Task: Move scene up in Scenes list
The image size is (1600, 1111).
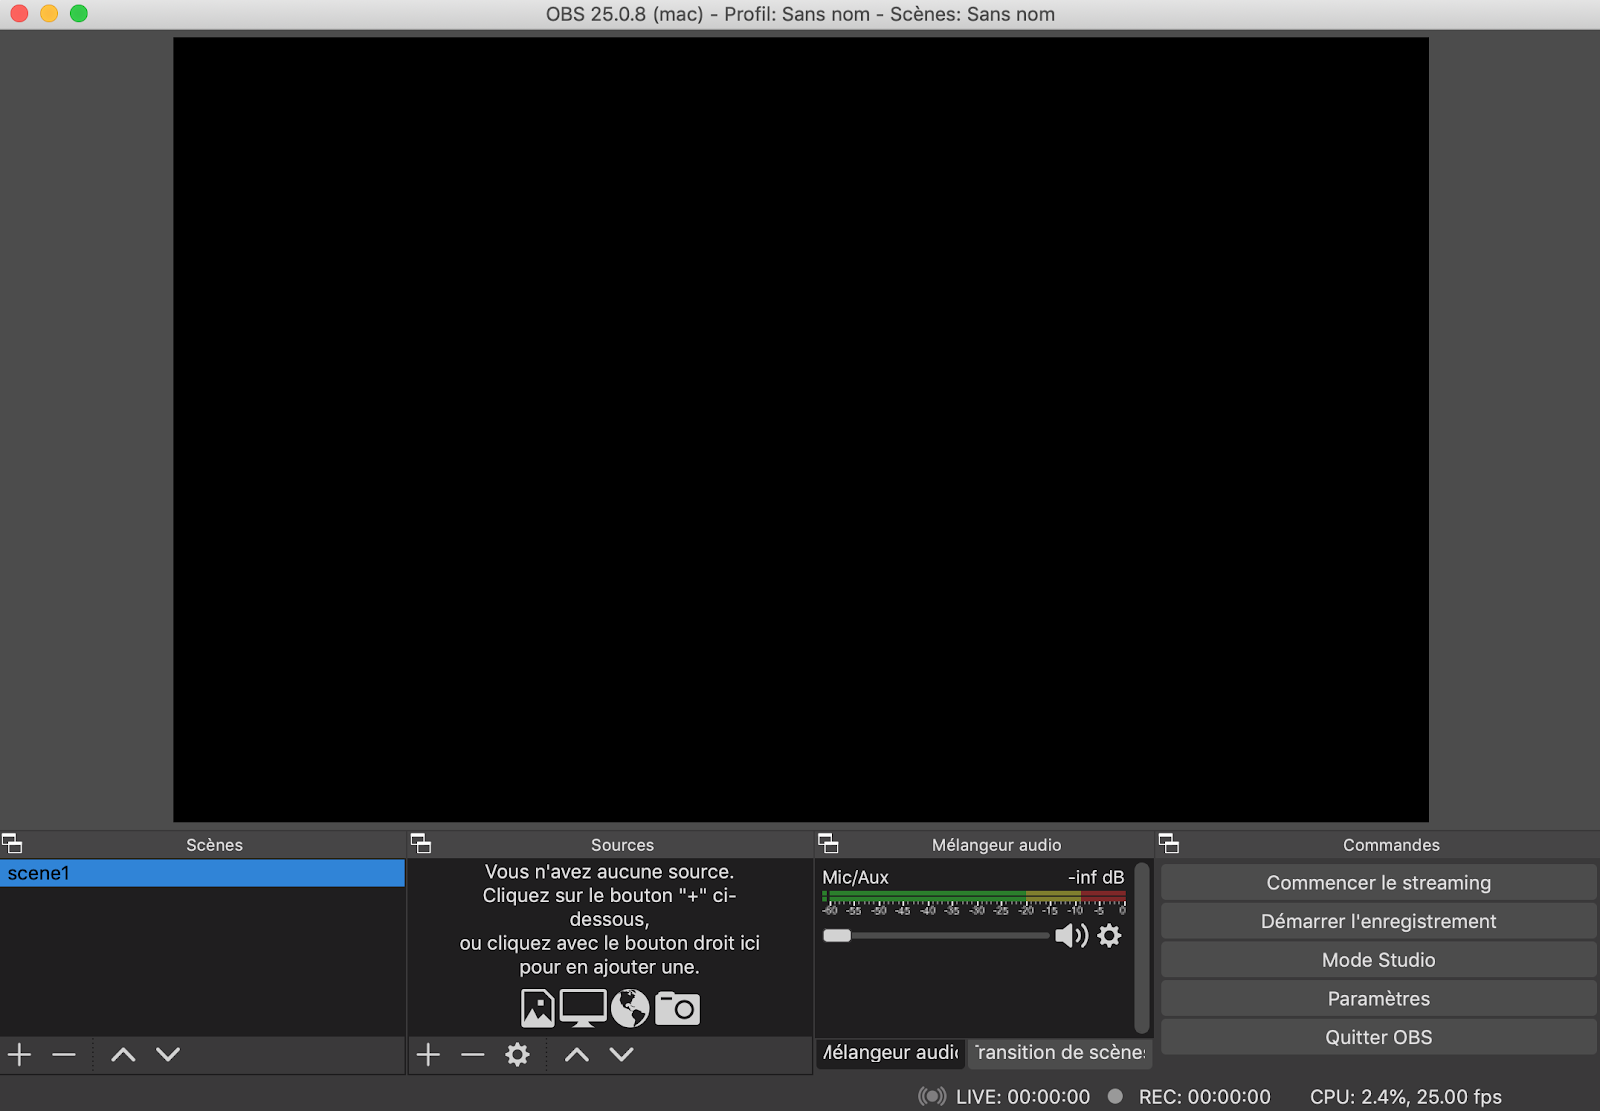Action: coord(123,1054)
